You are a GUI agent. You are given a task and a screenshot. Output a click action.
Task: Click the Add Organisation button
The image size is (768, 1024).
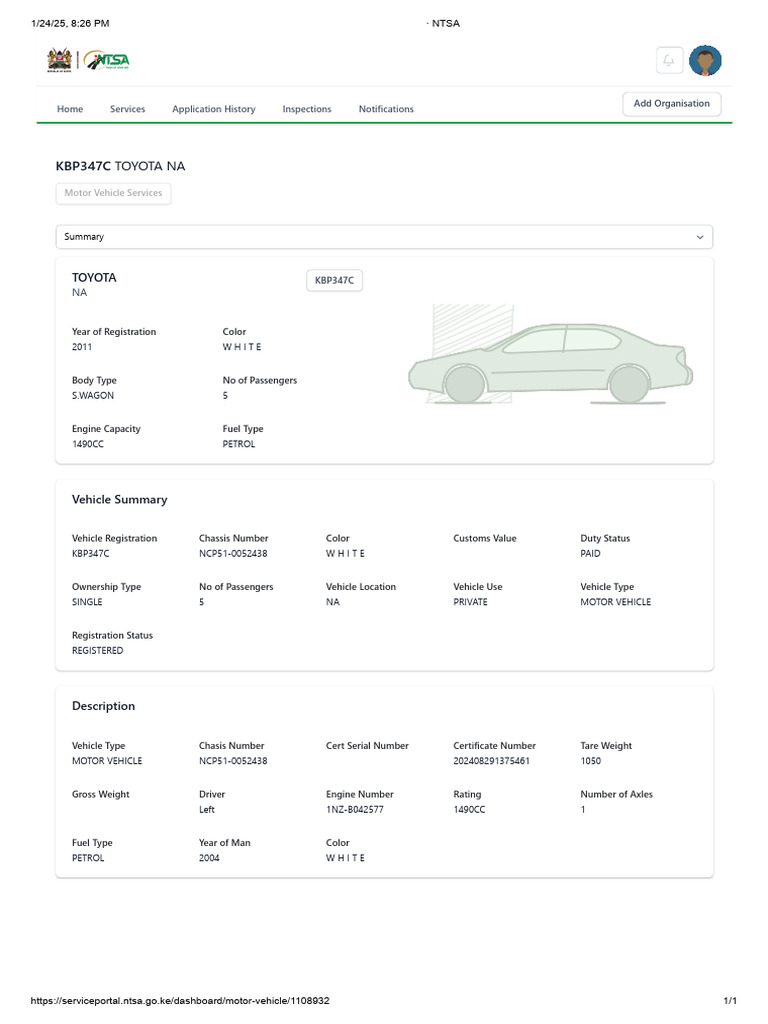click(x=671, y=104)
